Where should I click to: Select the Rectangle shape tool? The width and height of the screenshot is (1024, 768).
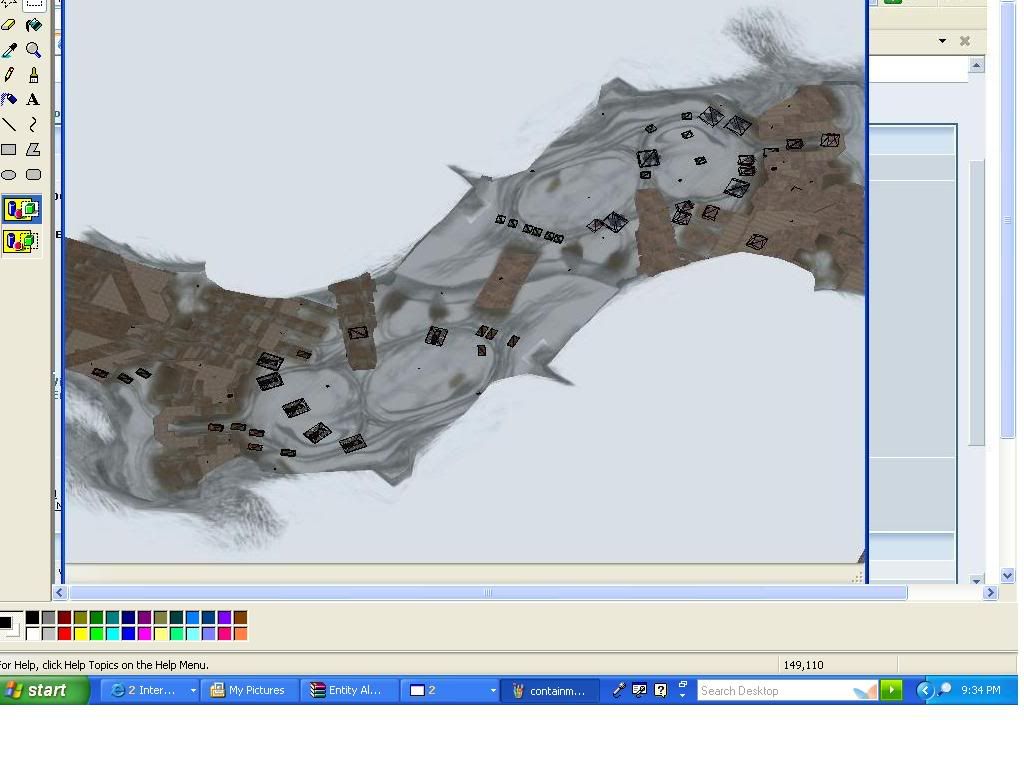click(8, 150)
